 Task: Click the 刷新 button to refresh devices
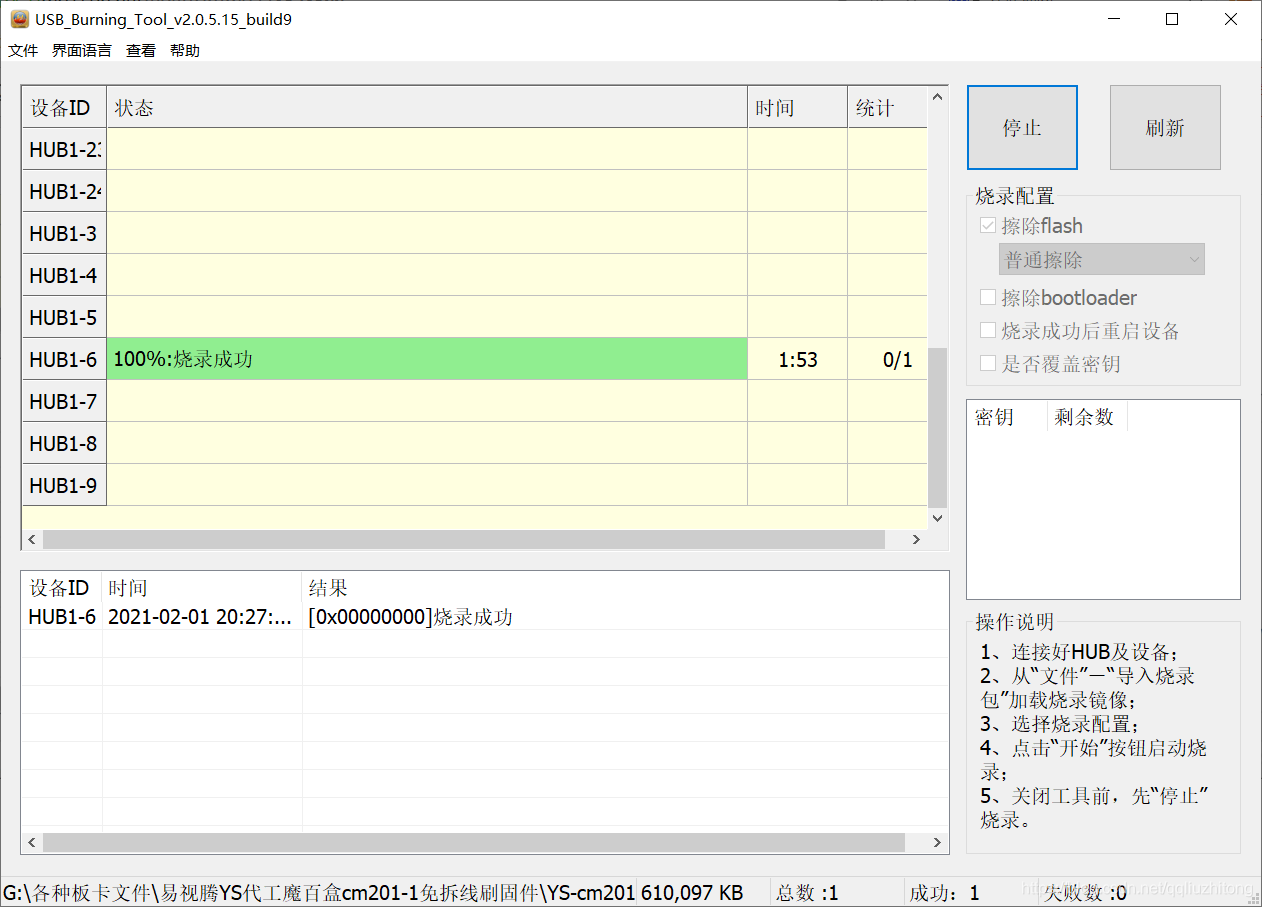(1164, 127)
